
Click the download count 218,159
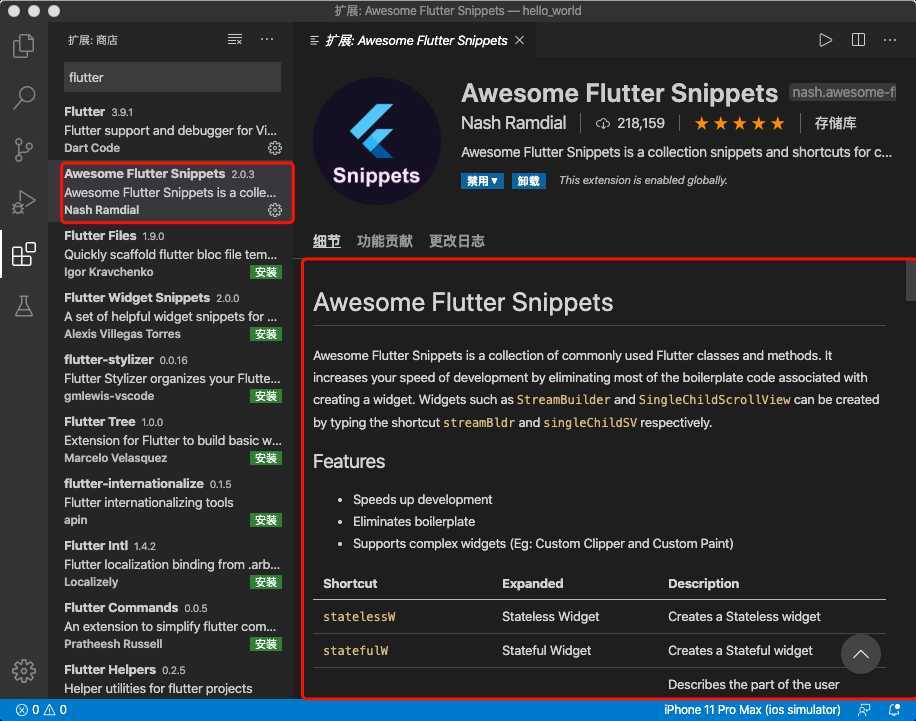[x=630, y=123]
